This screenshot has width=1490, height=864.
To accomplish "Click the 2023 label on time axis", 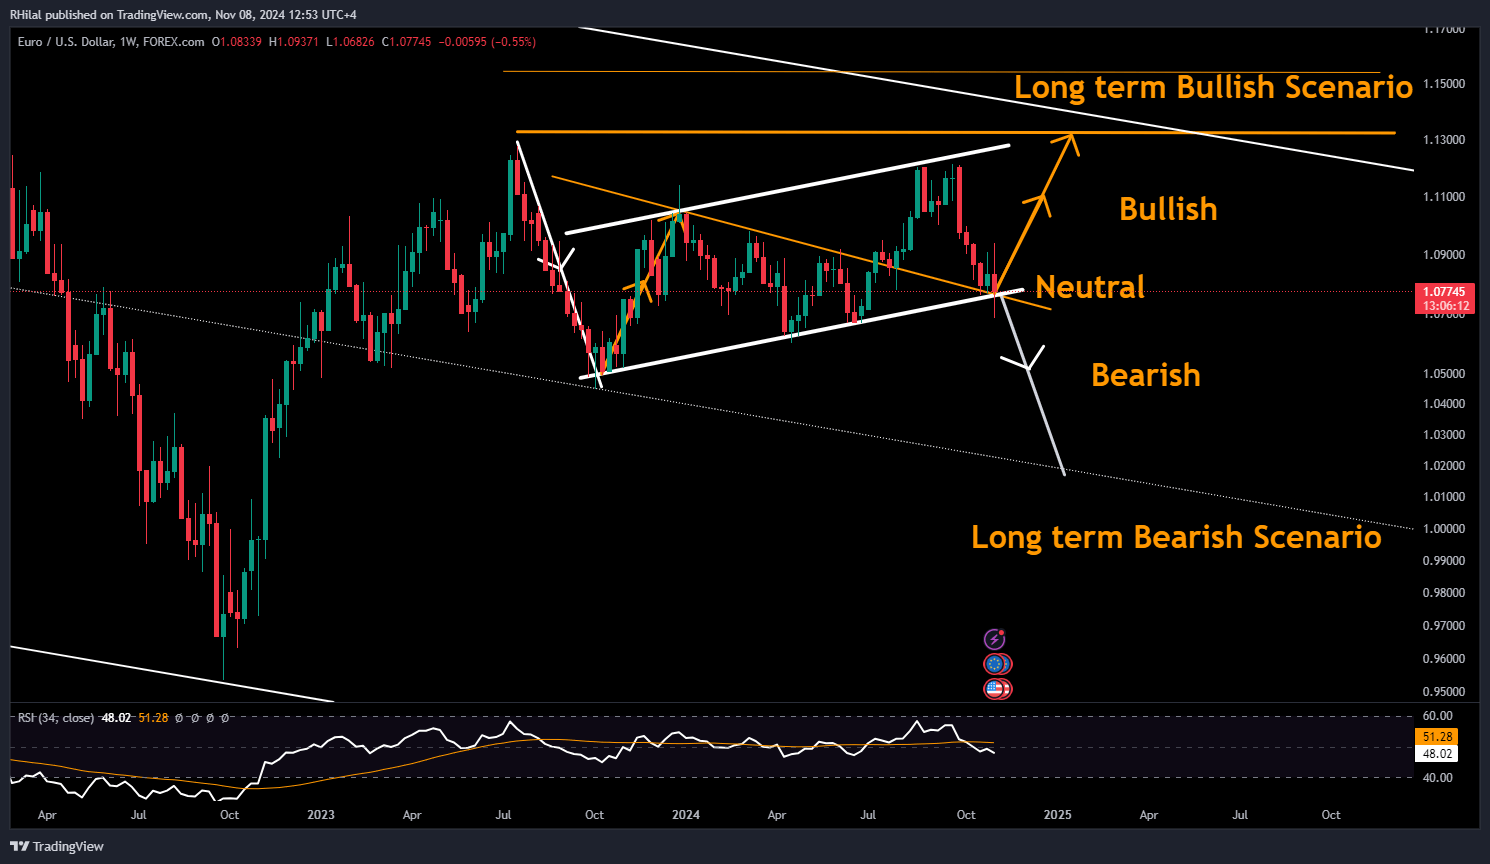I will (321, 815).
